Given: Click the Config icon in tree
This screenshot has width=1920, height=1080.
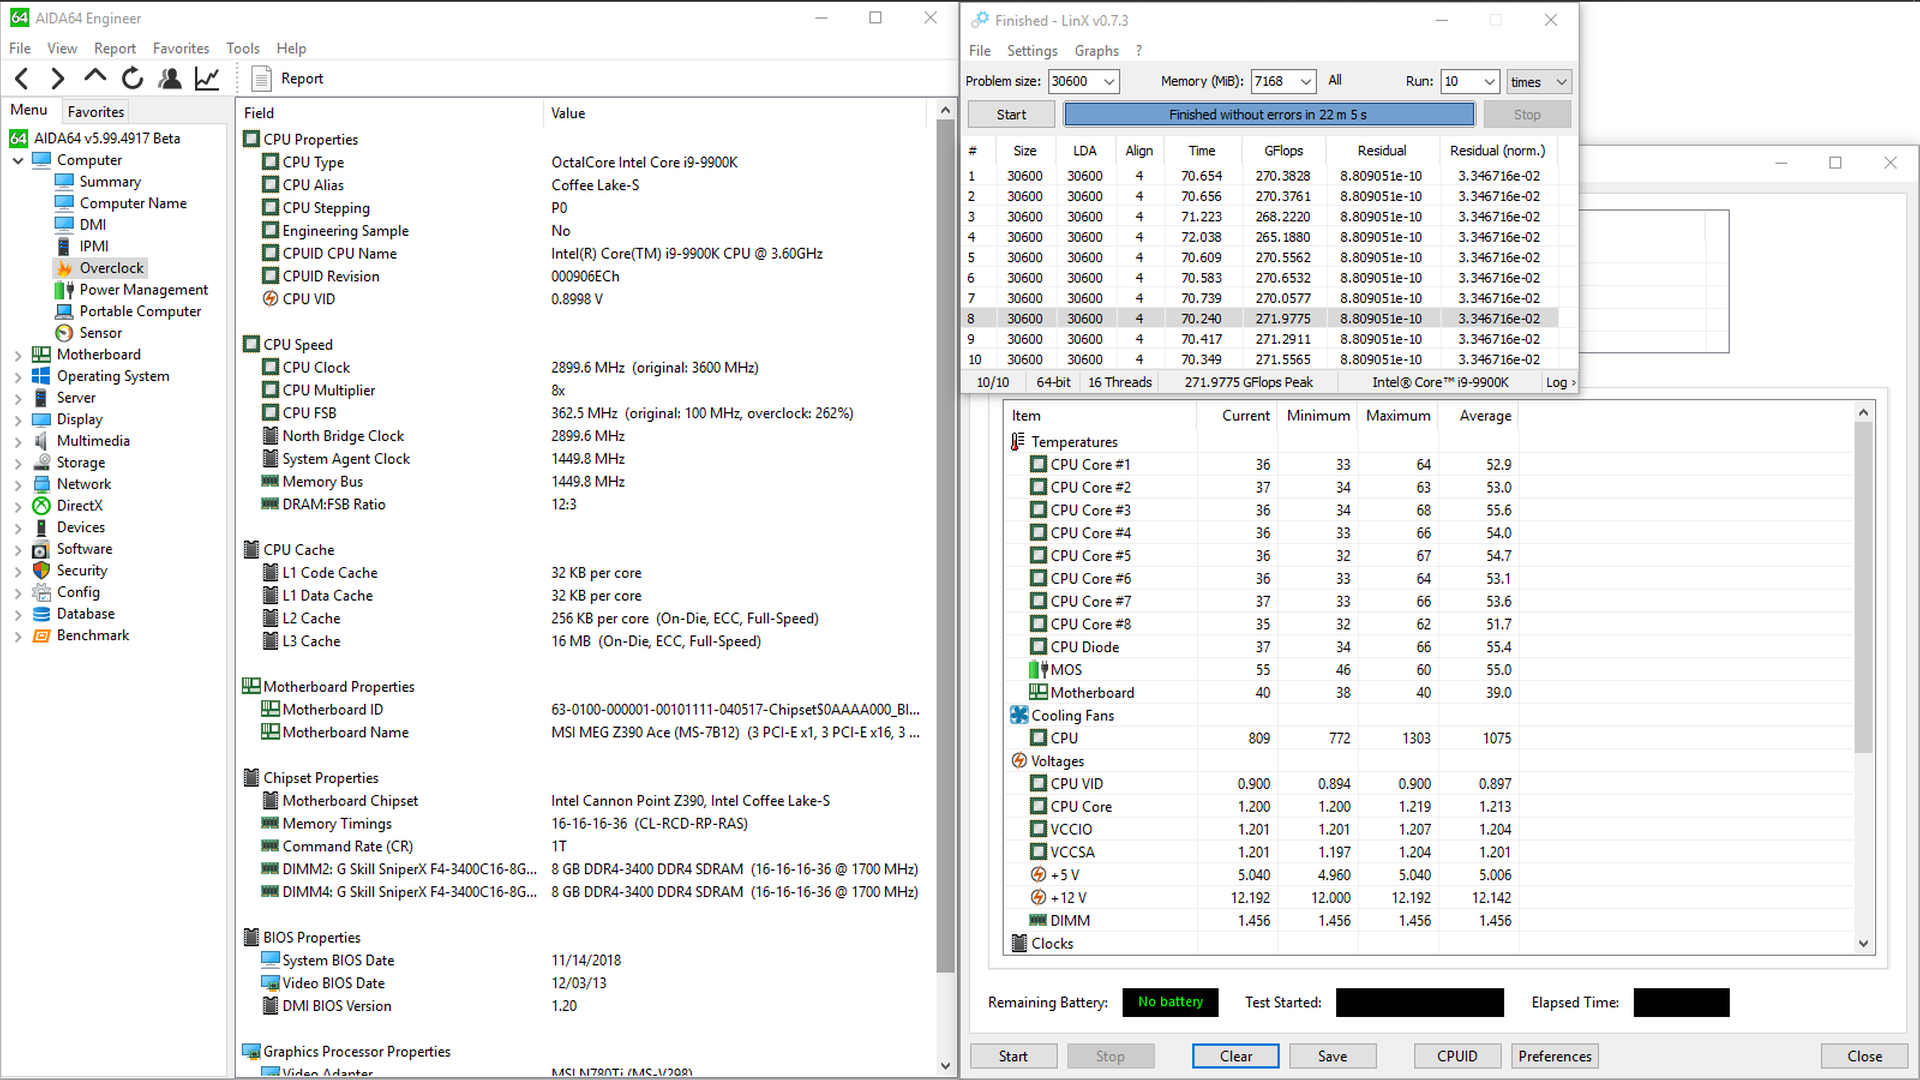Looking at the screenshot, I should [x=41, y=592].
